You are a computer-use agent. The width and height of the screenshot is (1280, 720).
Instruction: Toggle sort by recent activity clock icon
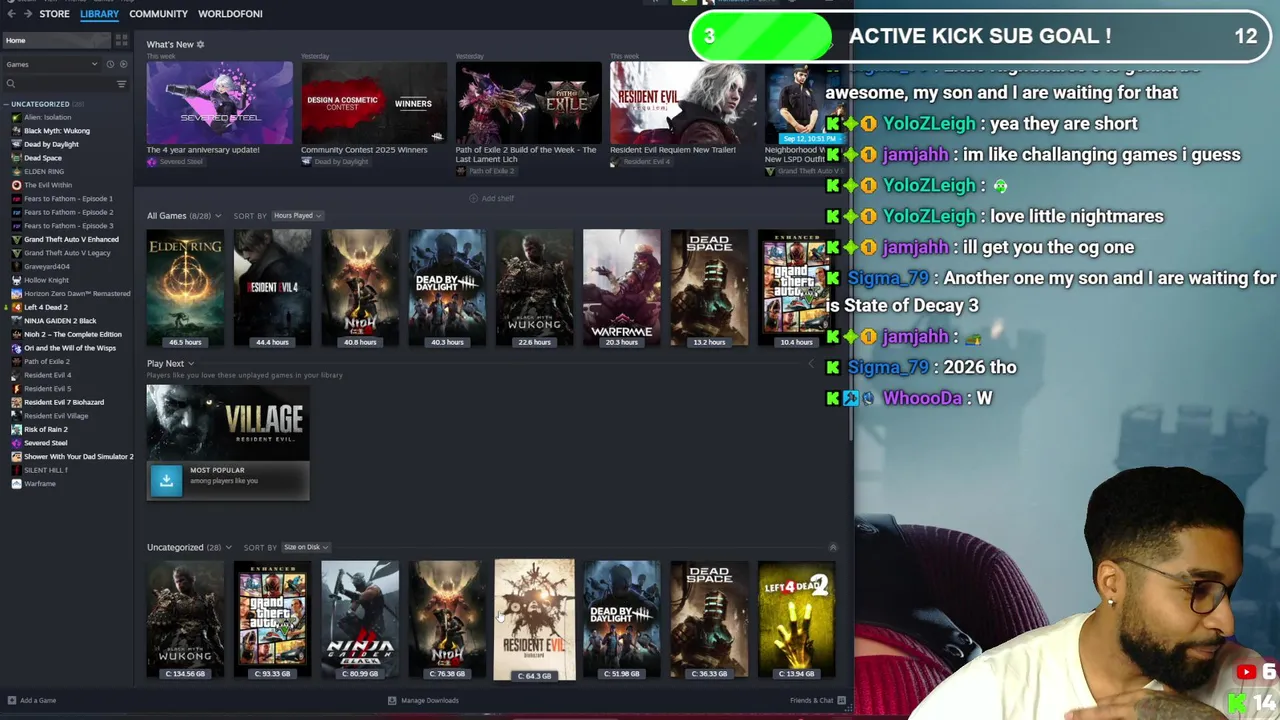pyautogui.click(x=110, y=64)
